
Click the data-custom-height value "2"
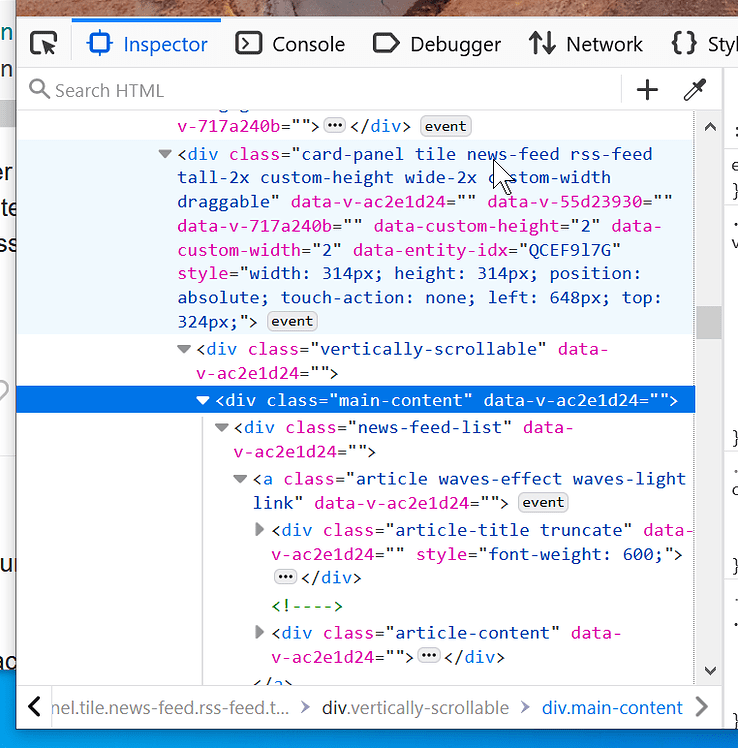(x=585, y=226)
